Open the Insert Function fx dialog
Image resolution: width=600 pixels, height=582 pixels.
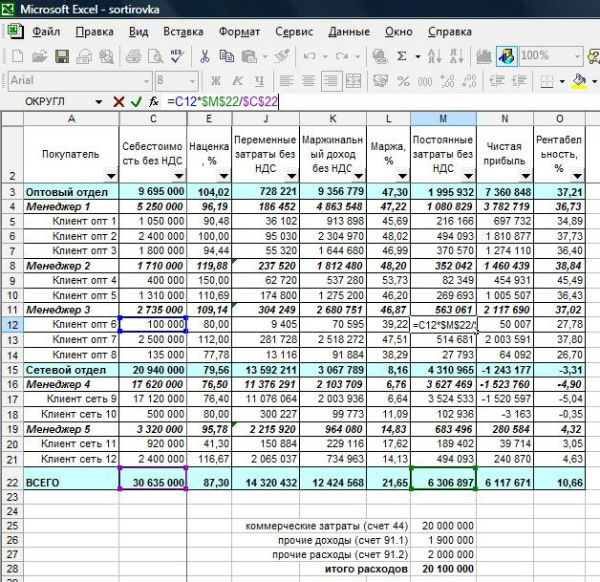click(153, 101)
